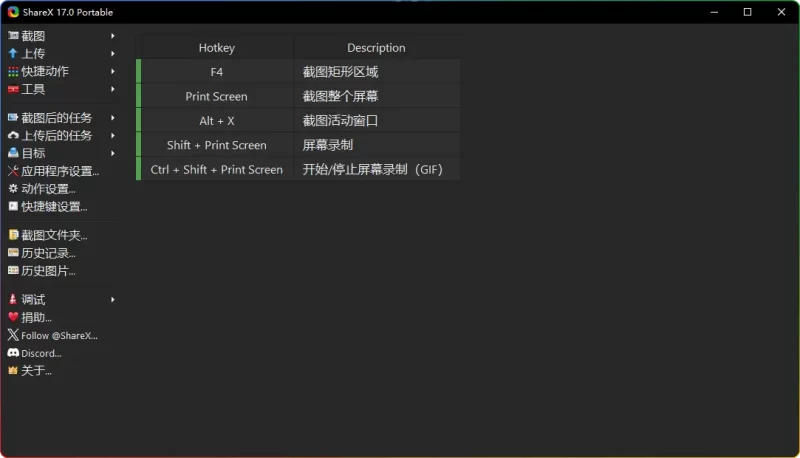Image resolution: width=800 pixels, height=458 pixels.
Task: Minimize the ShareX window
Action: point(714,12)
